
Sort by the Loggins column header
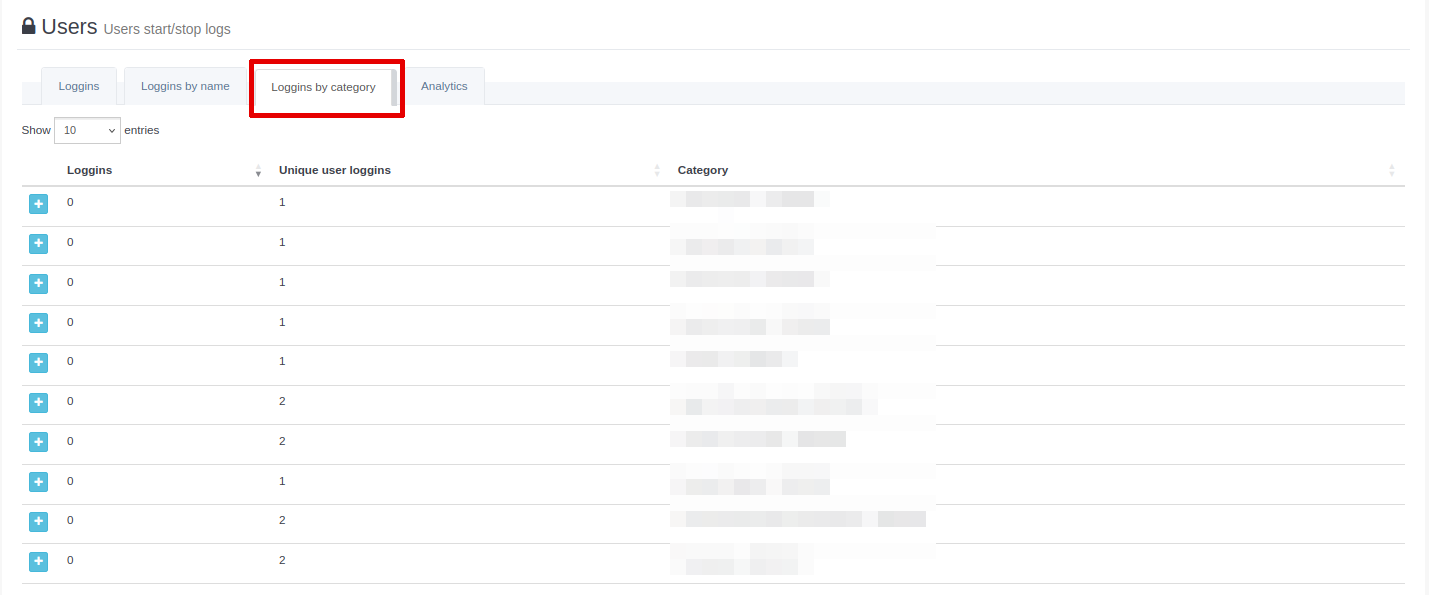pos(90,170)
